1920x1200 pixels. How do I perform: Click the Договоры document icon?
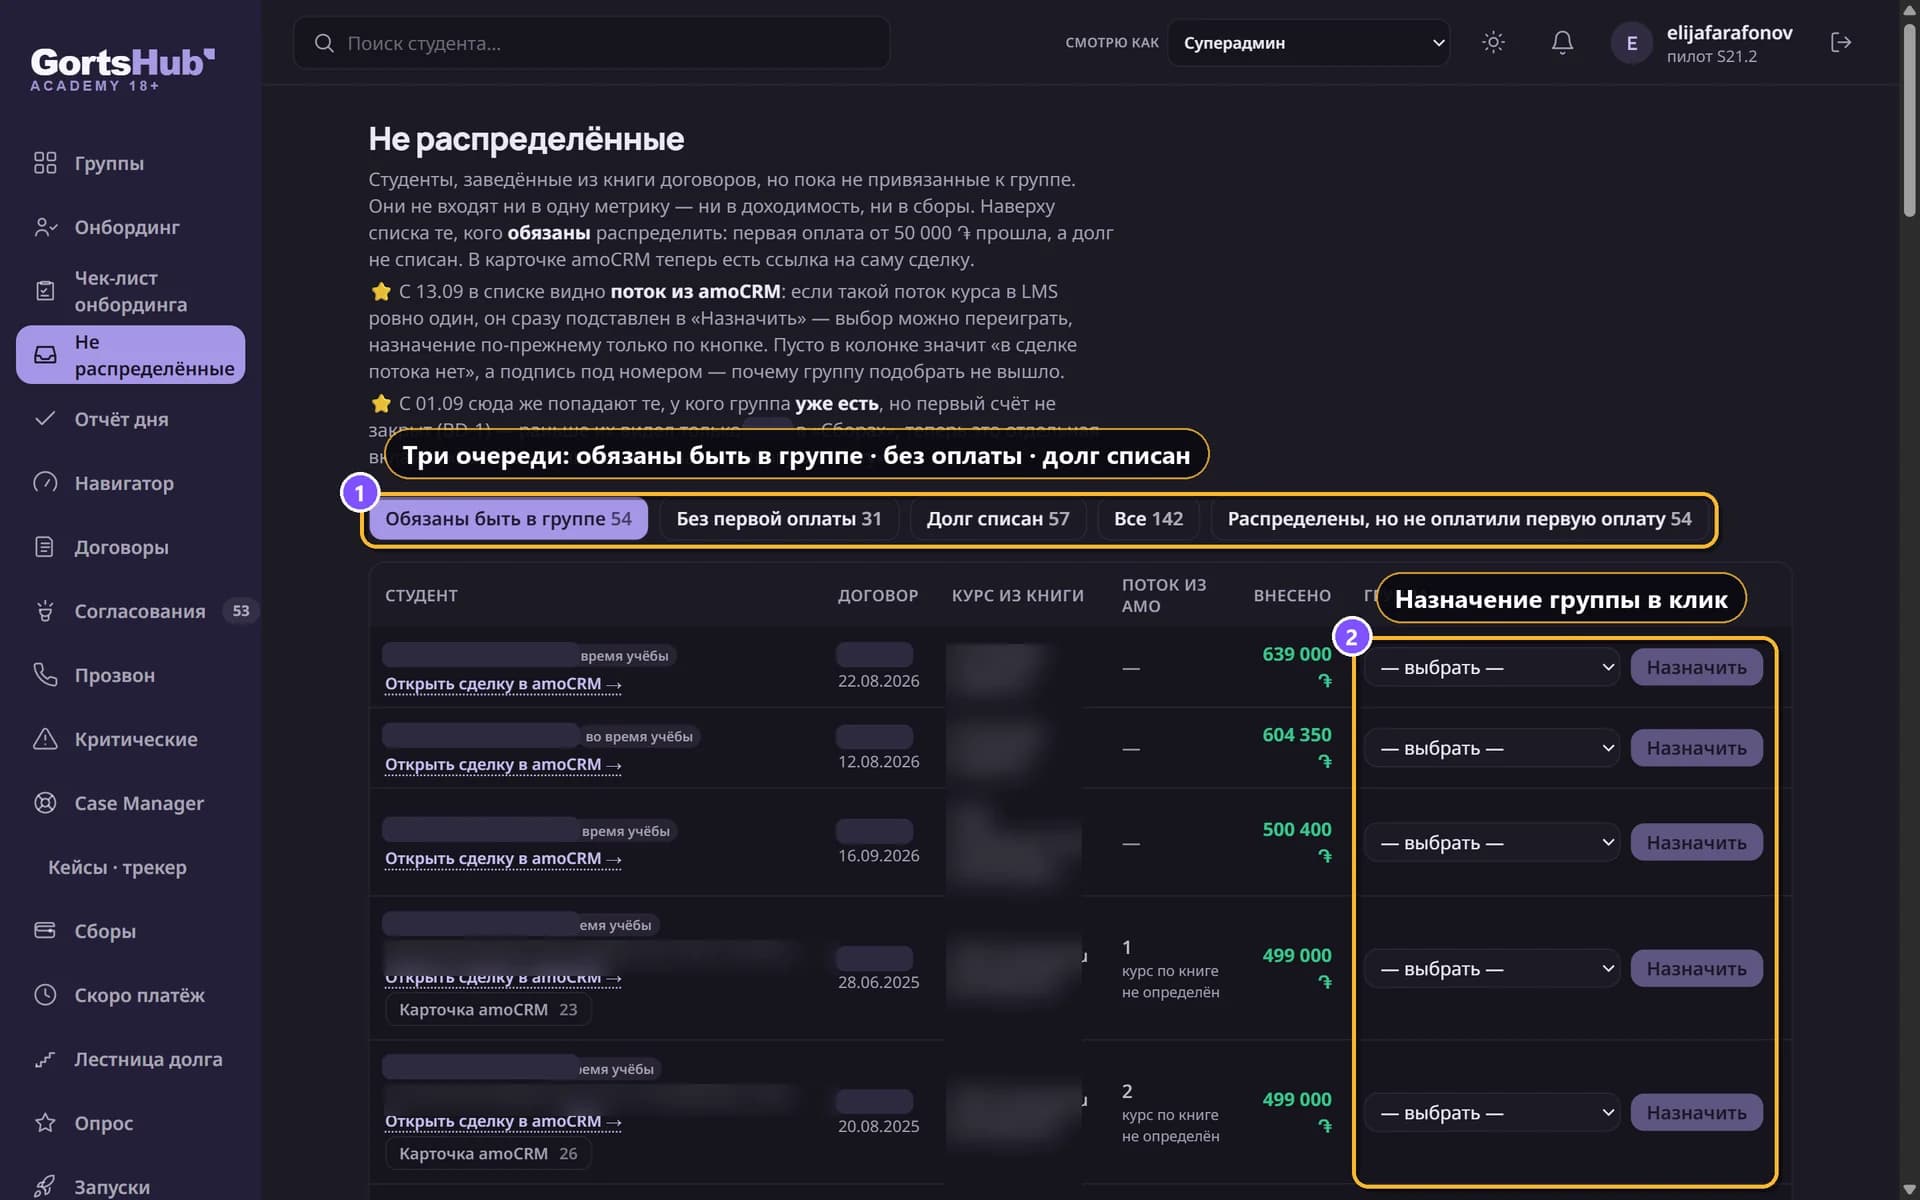pyautogui.click(x=45, y=547)
